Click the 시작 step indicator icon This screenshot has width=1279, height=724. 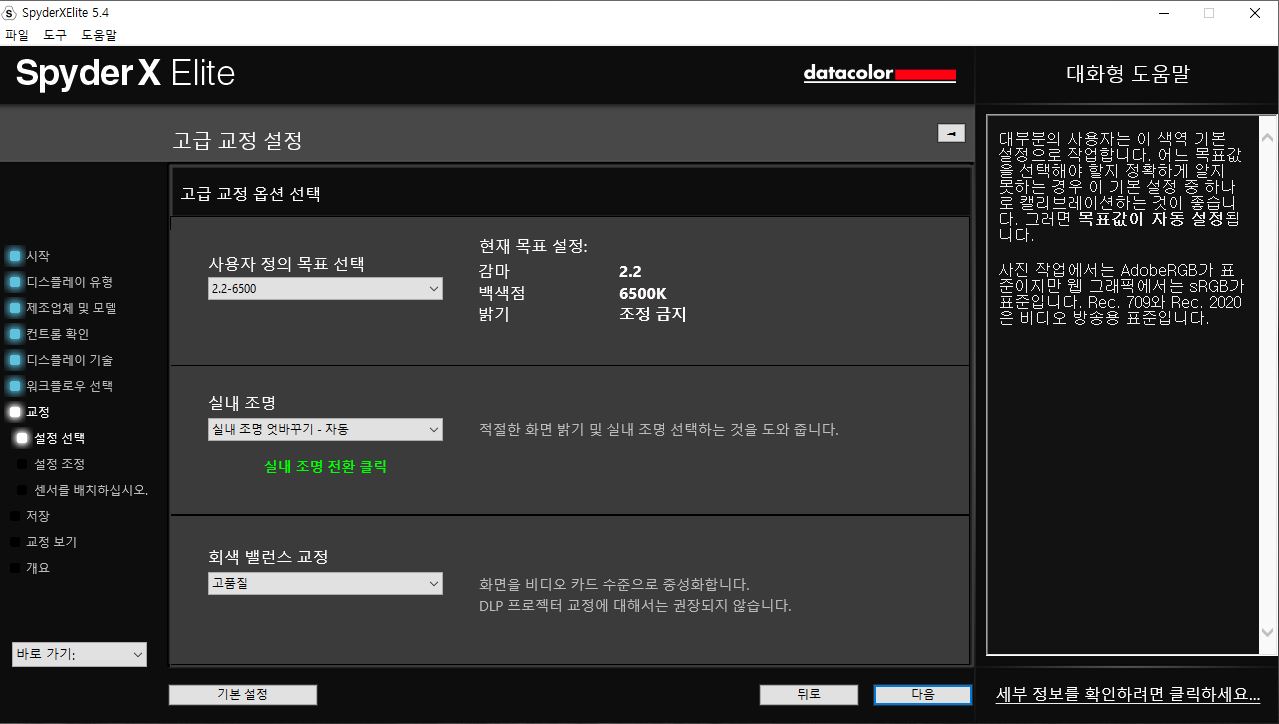click(14, 256)
